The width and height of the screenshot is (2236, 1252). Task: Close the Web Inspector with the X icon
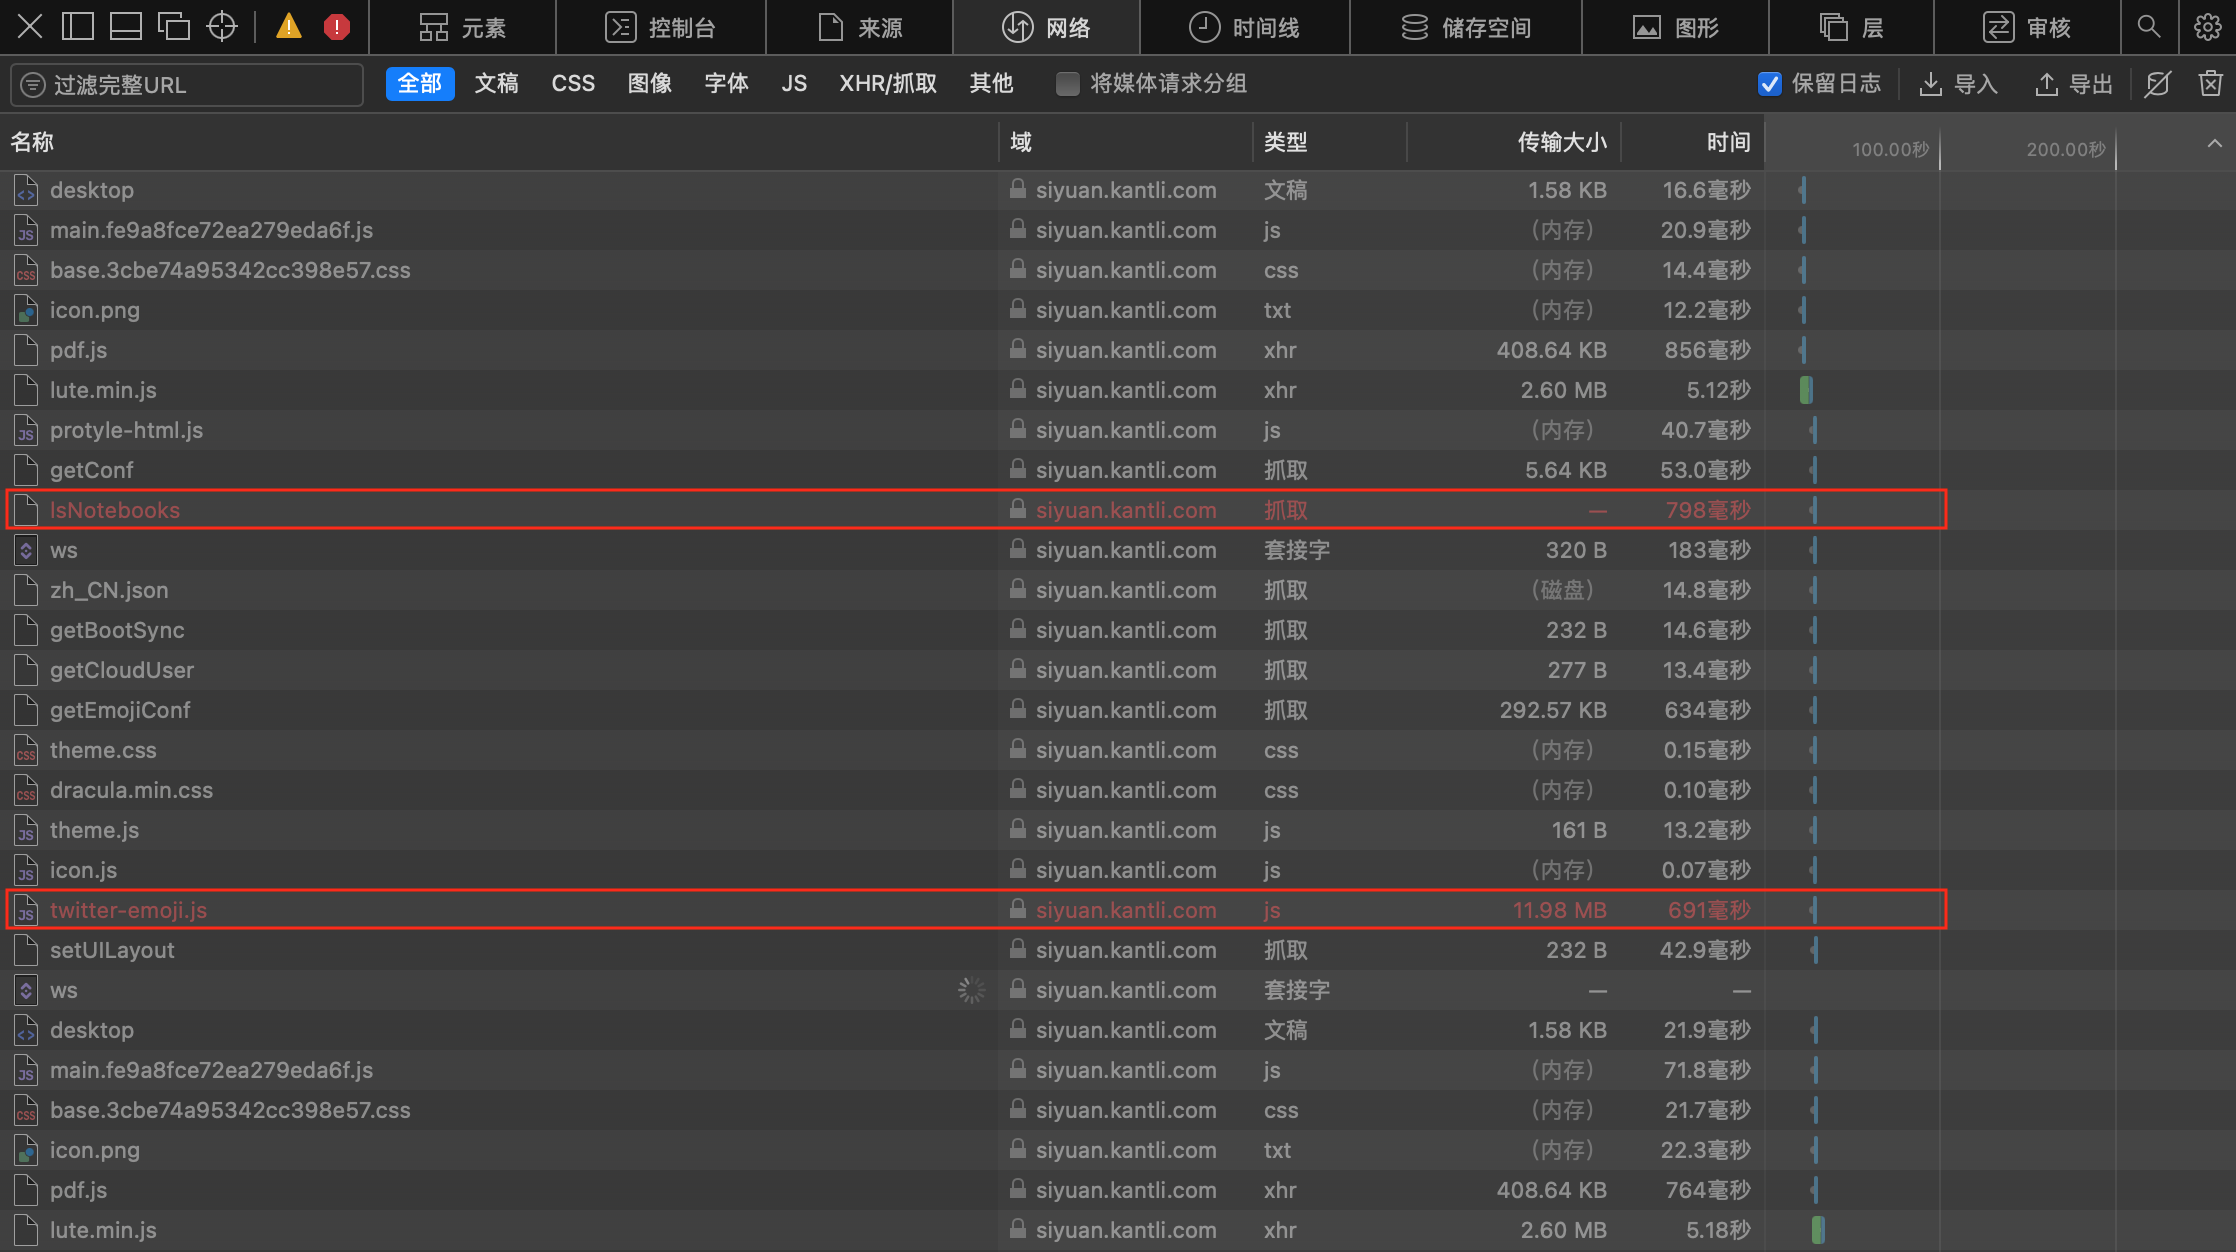[30, 27]
